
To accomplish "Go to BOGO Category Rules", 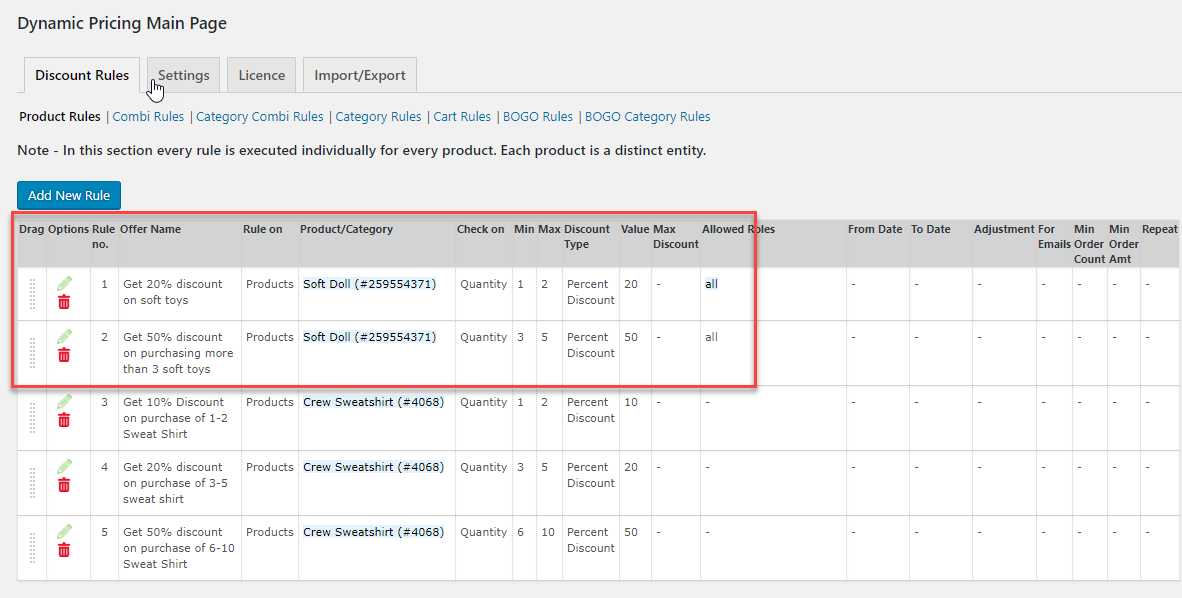I will [x=648, y=117].
